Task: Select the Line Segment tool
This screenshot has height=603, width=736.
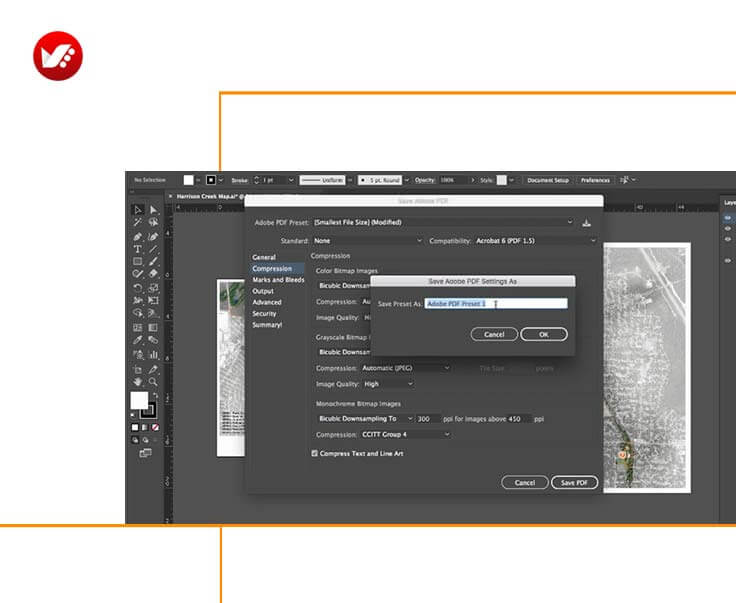Action: point(153,249)
